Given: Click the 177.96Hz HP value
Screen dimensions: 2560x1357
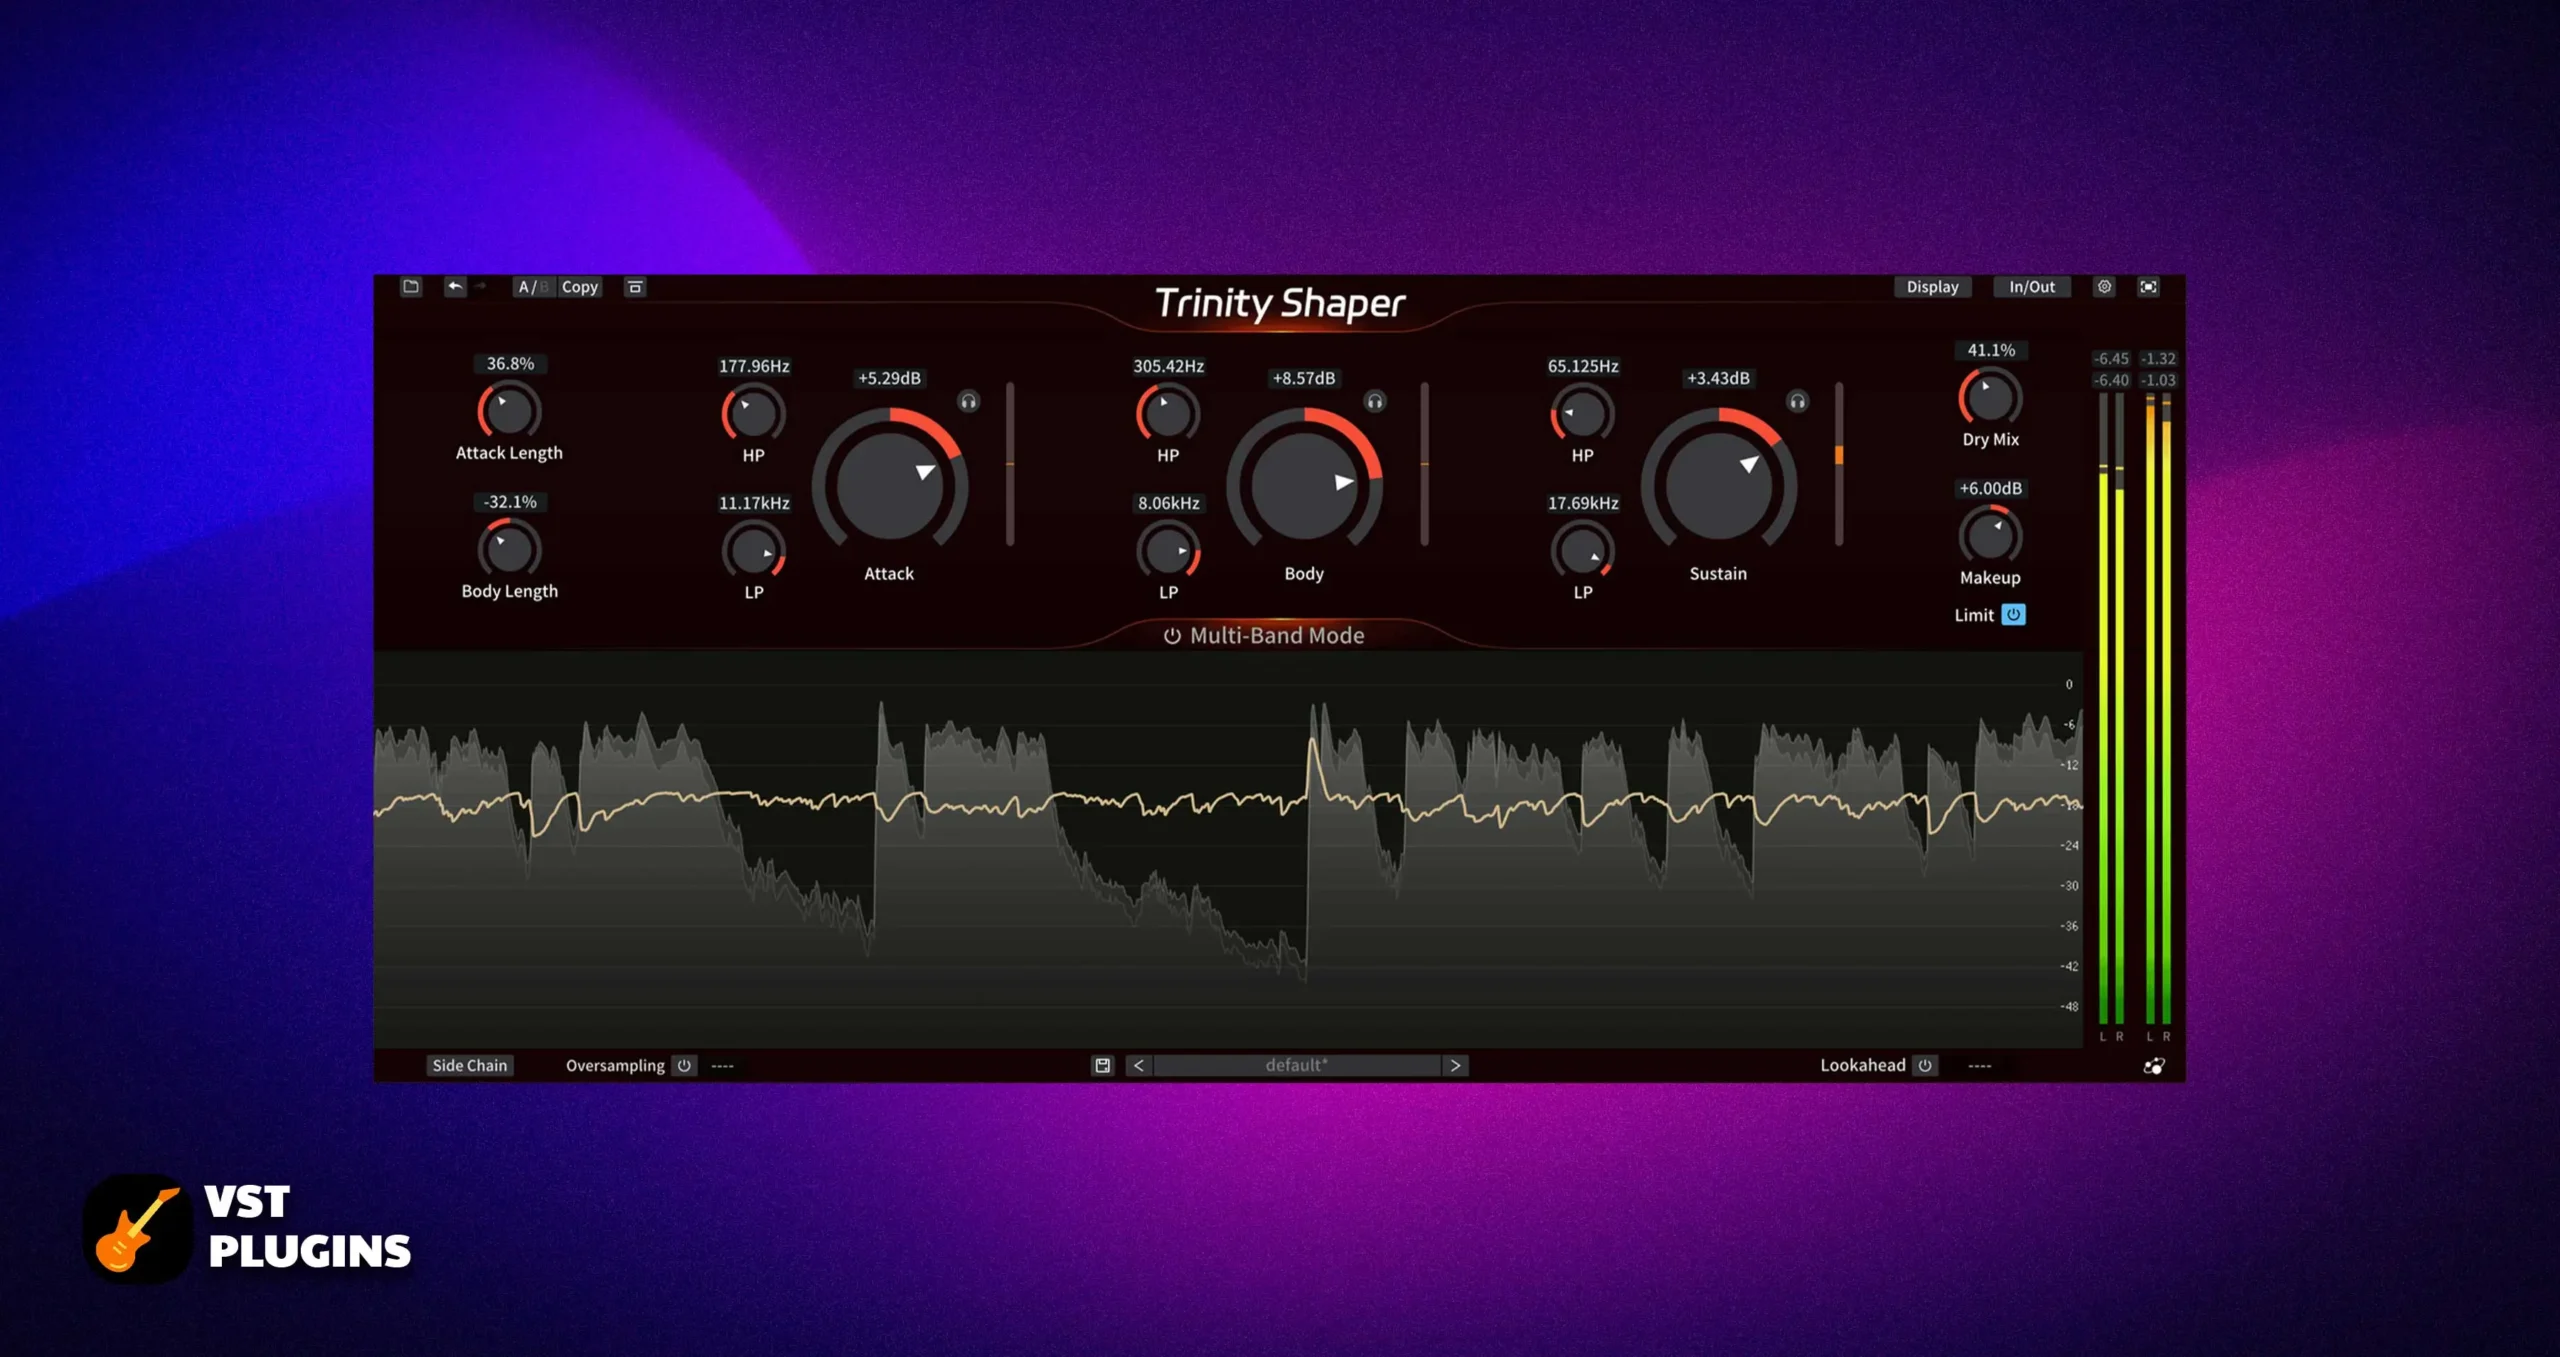Looking at the screenshot, I should (x=754, y=366).
